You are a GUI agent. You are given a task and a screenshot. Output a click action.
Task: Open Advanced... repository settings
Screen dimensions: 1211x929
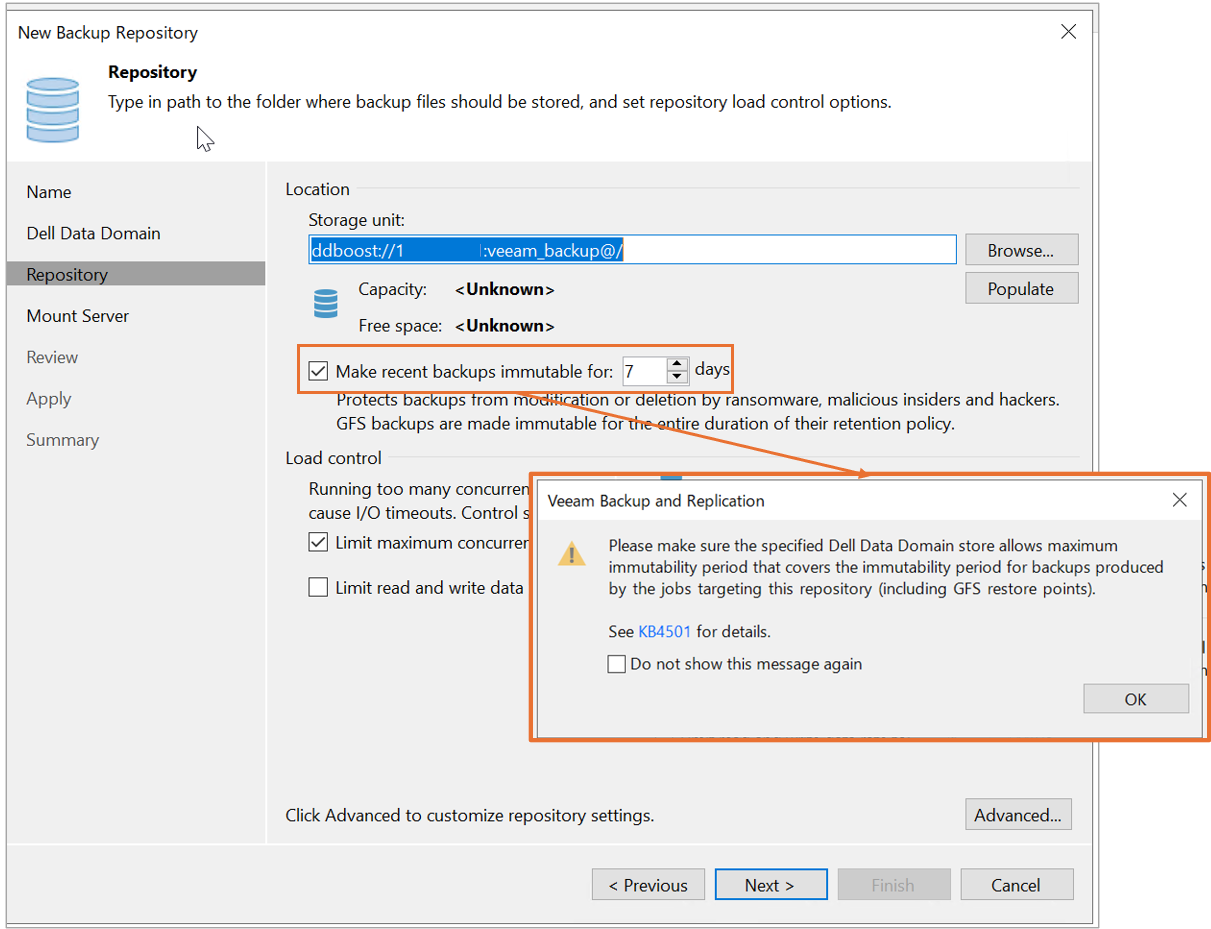1018,815
